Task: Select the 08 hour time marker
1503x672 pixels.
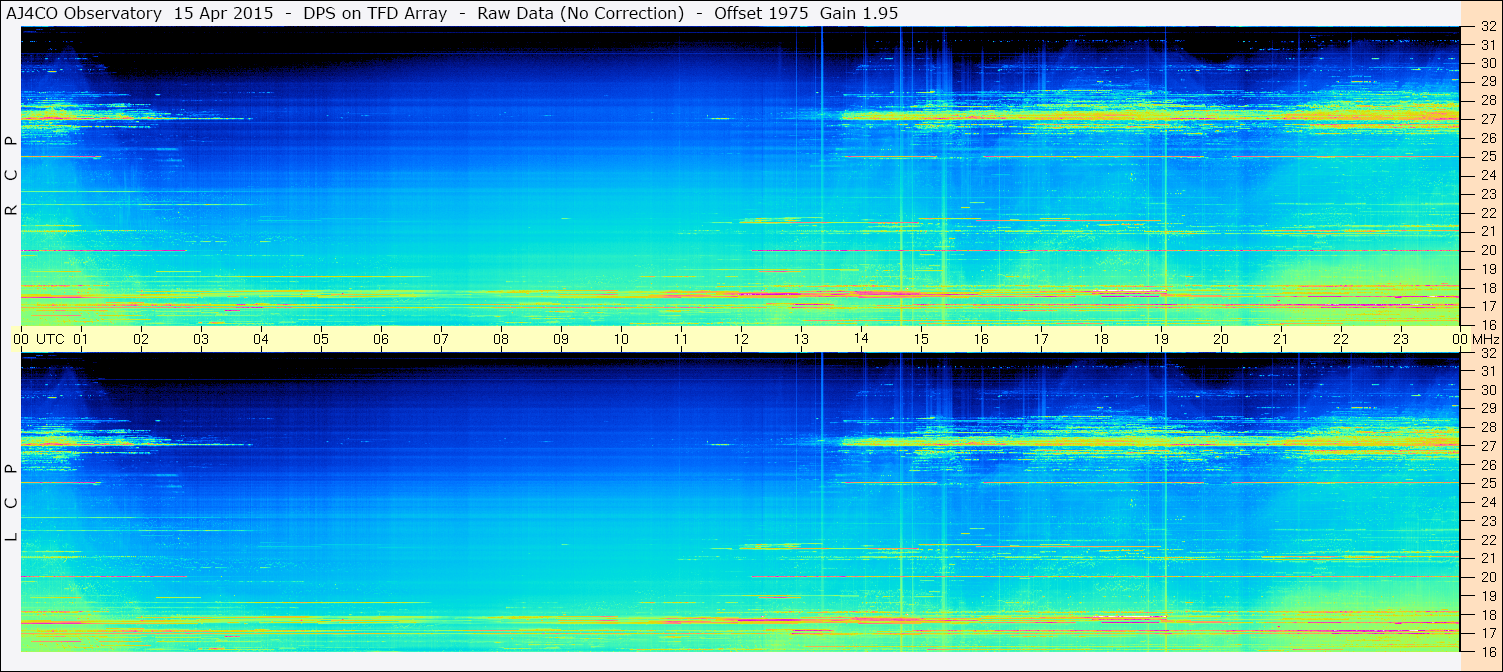Action: [501, 339]
